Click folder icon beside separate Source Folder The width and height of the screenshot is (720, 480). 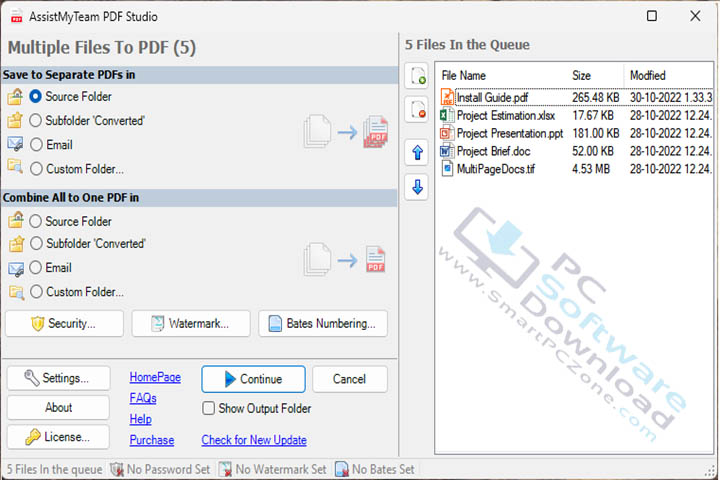click(x=15, y=96)
